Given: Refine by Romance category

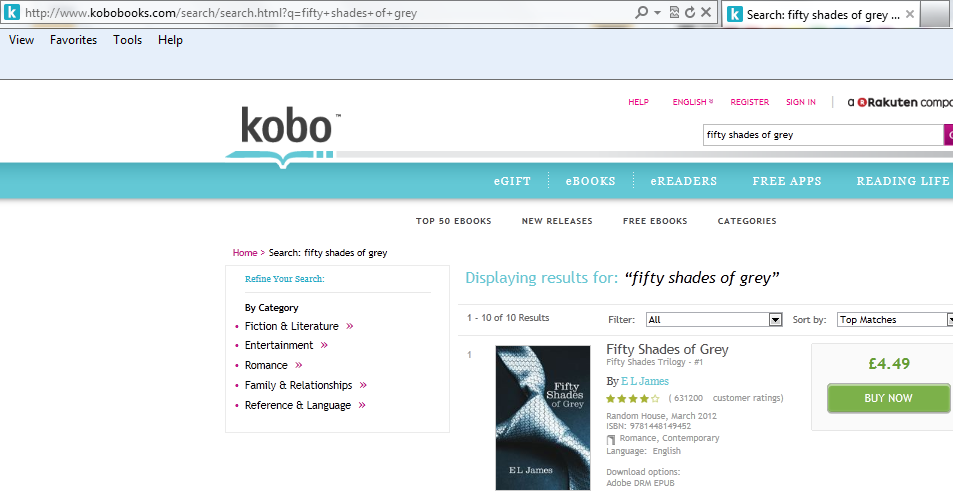Looking at the screenshot, I should click(x=266, y=365).
